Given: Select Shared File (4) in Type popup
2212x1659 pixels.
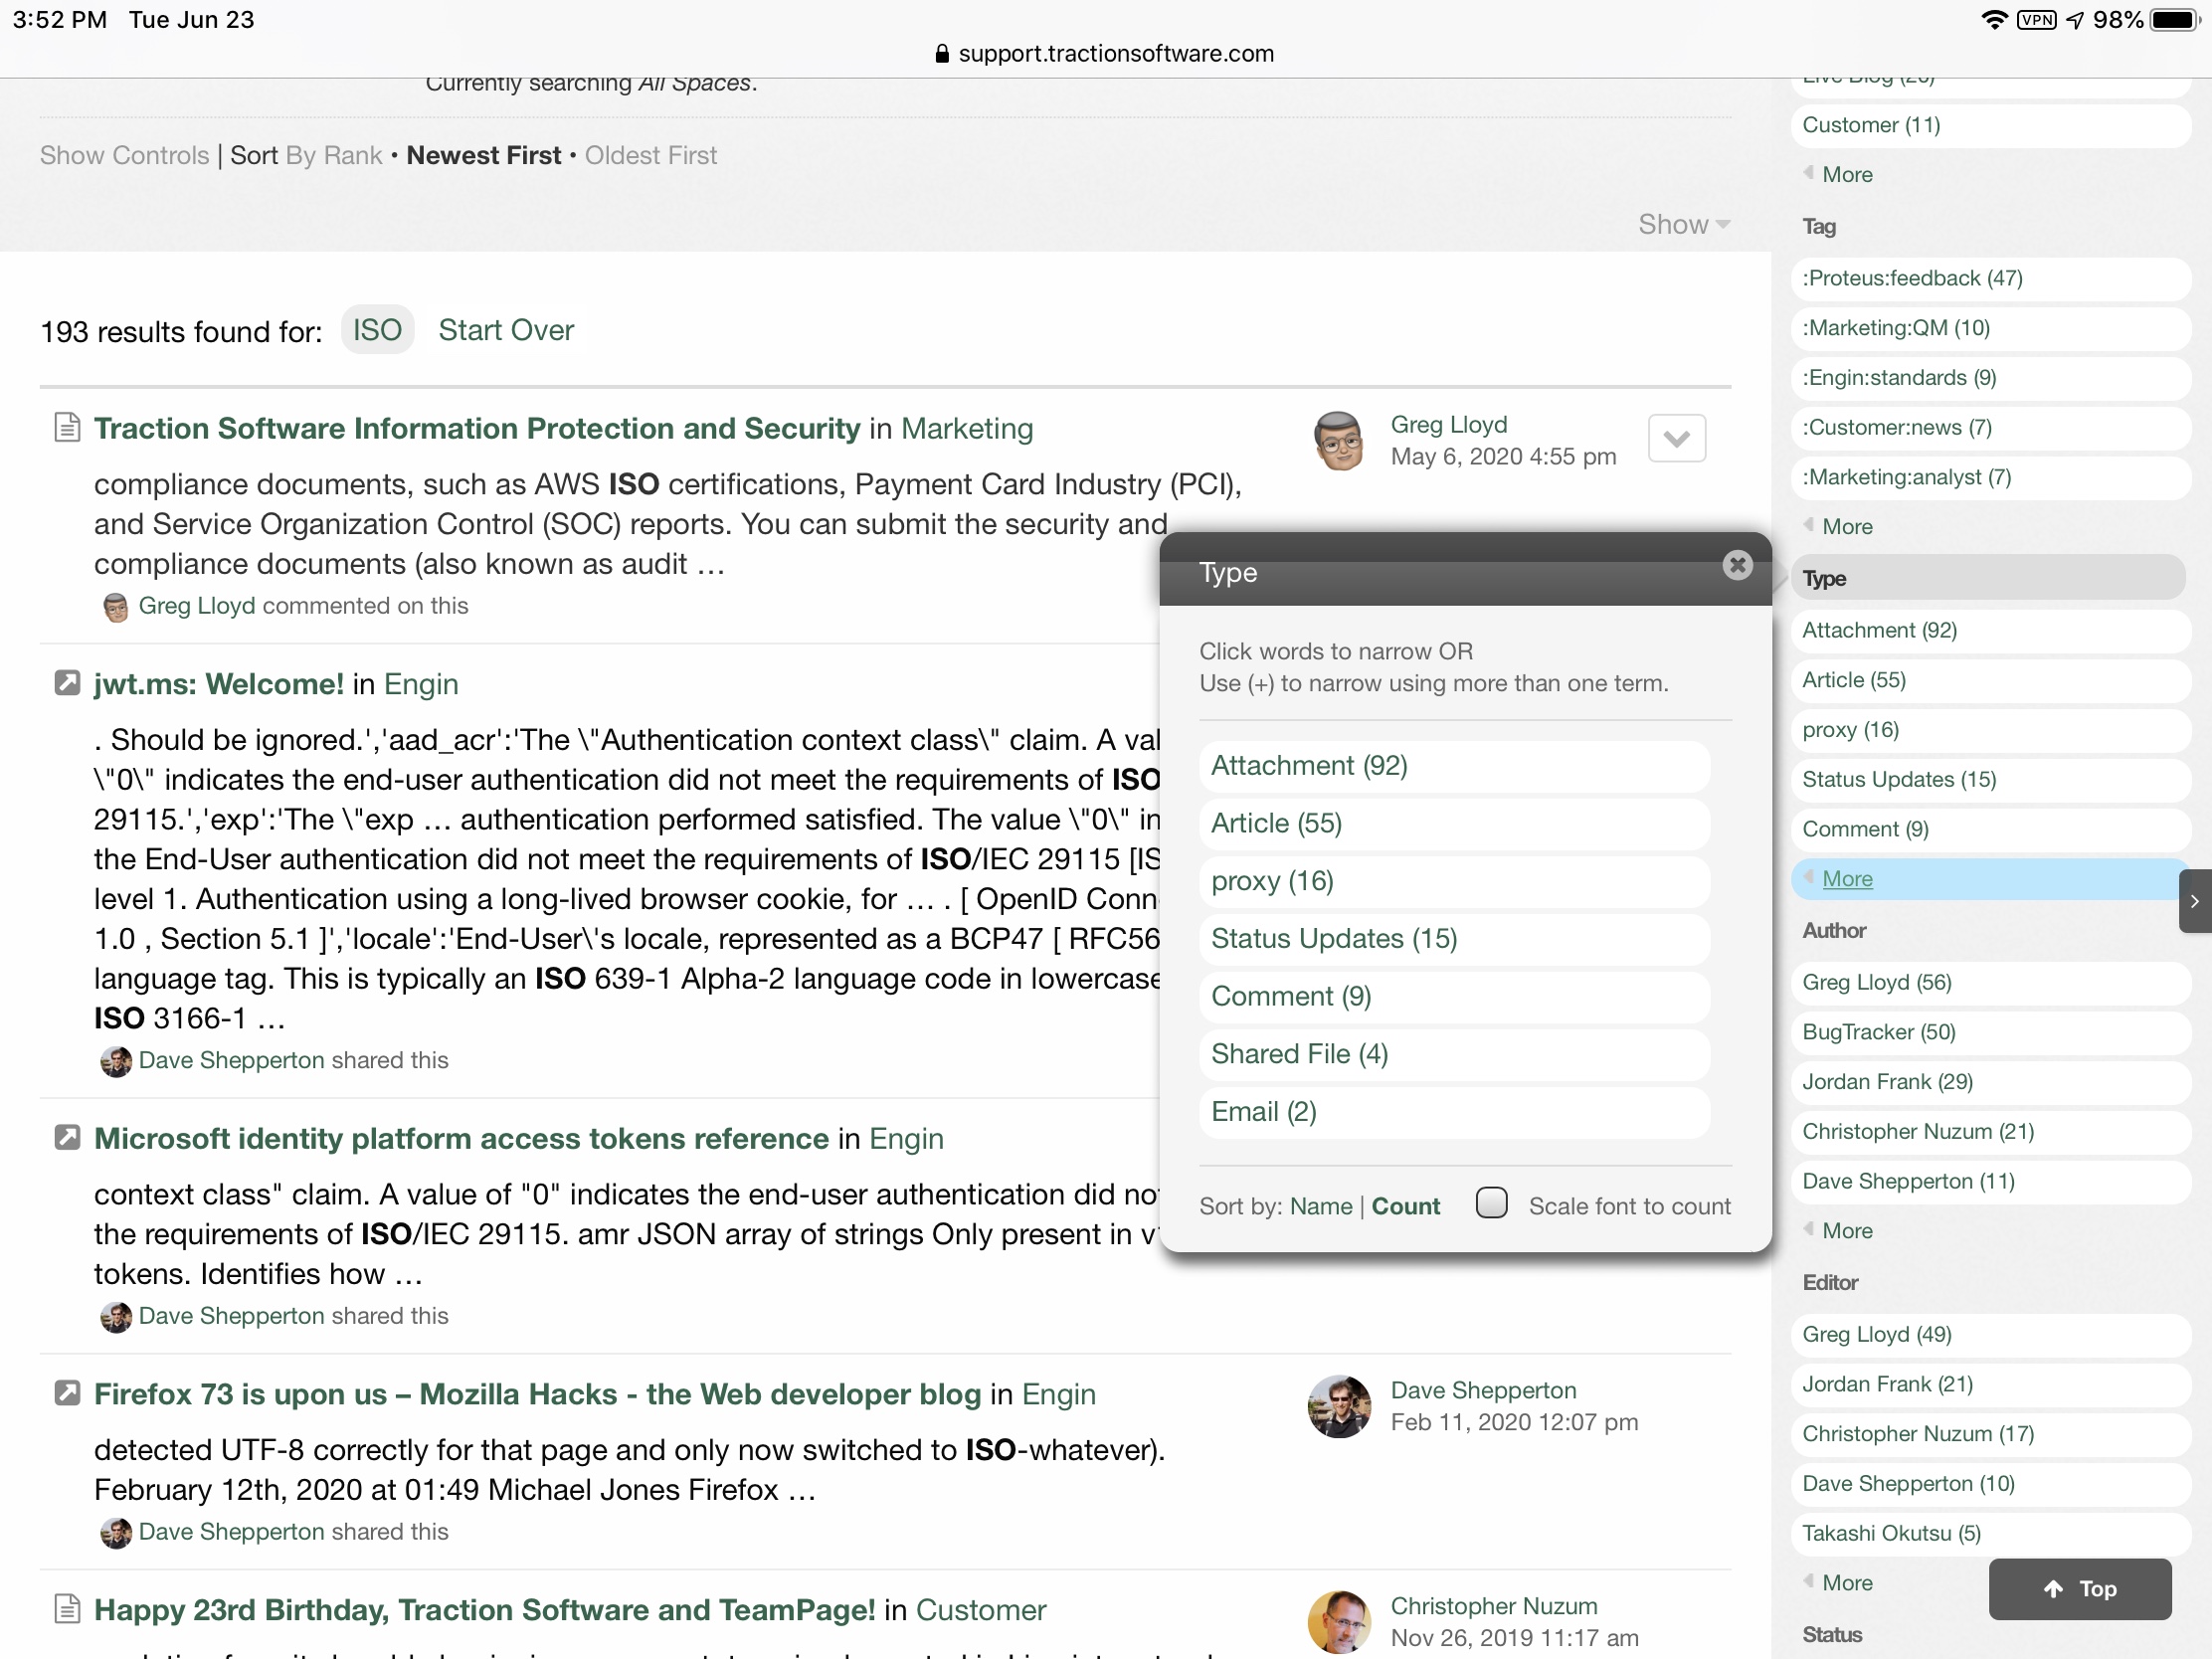Looking at the screenshot, I should click(x=1298, y=1054).
